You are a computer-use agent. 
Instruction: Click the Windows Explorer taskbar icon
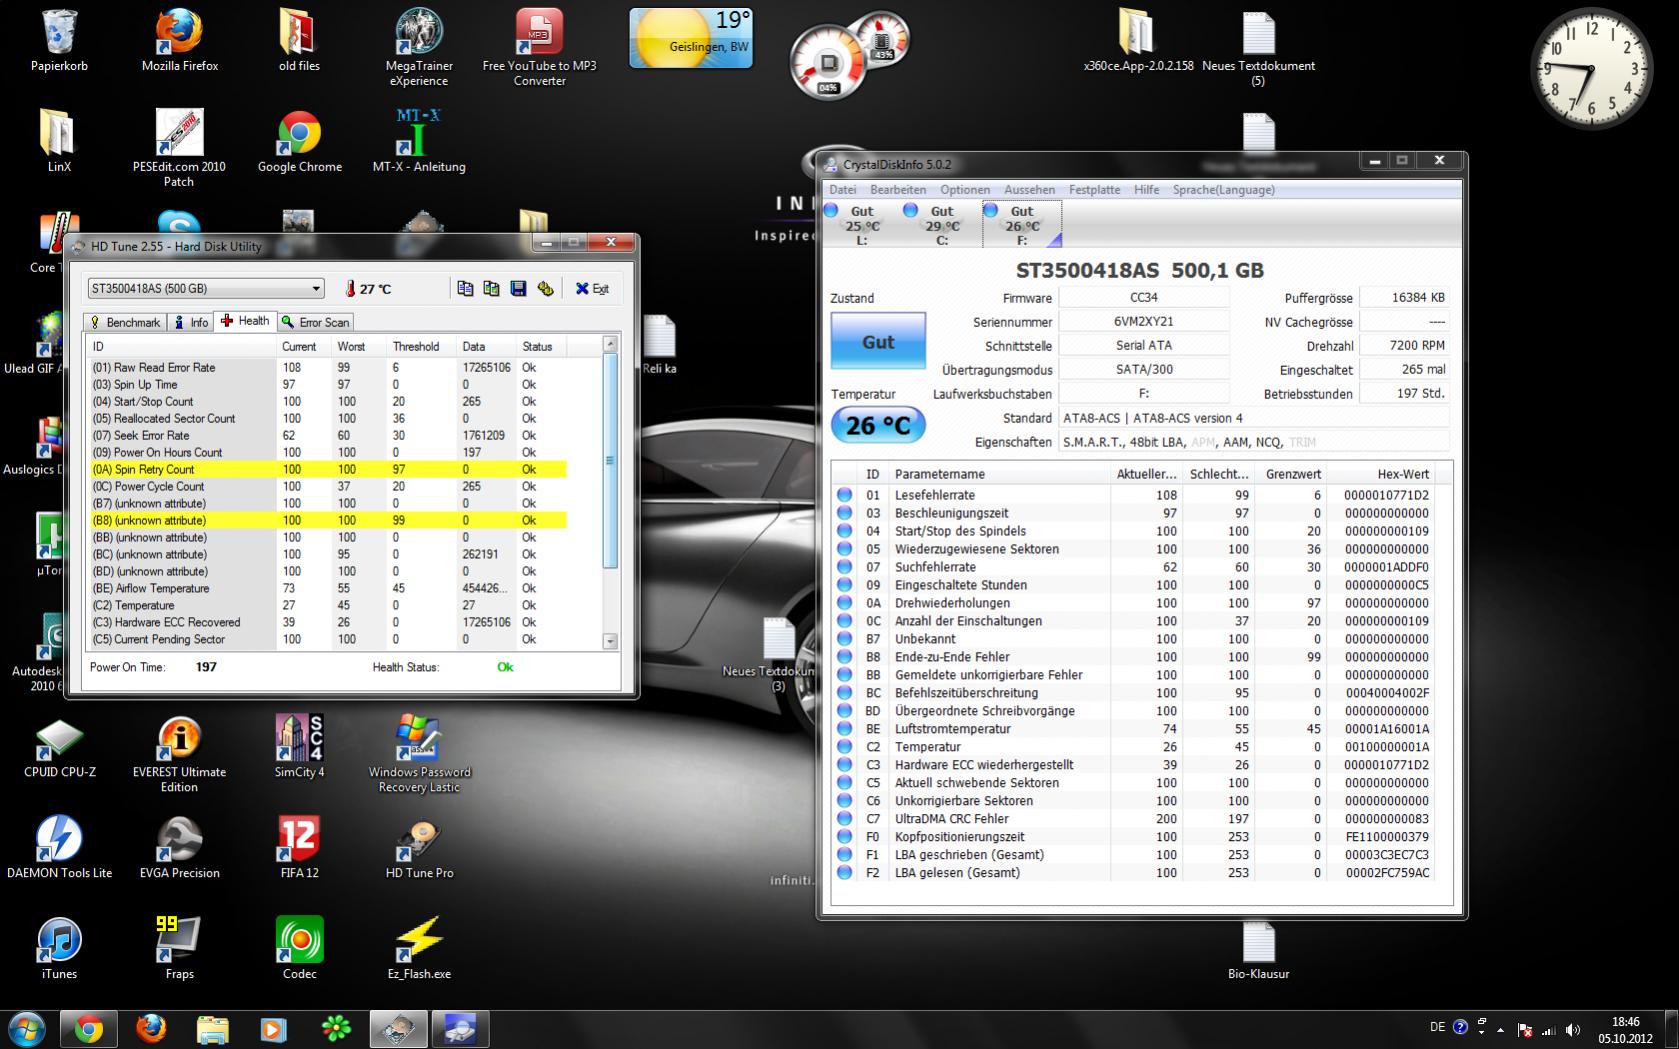(x=212, y=1029)
